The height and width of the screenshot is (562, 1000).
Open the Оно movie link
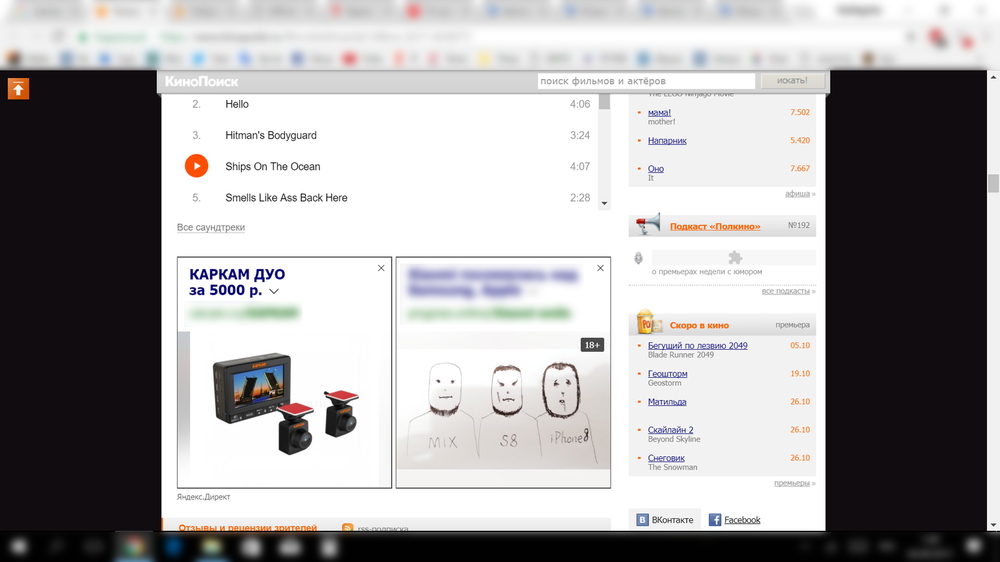pos(656,168)
